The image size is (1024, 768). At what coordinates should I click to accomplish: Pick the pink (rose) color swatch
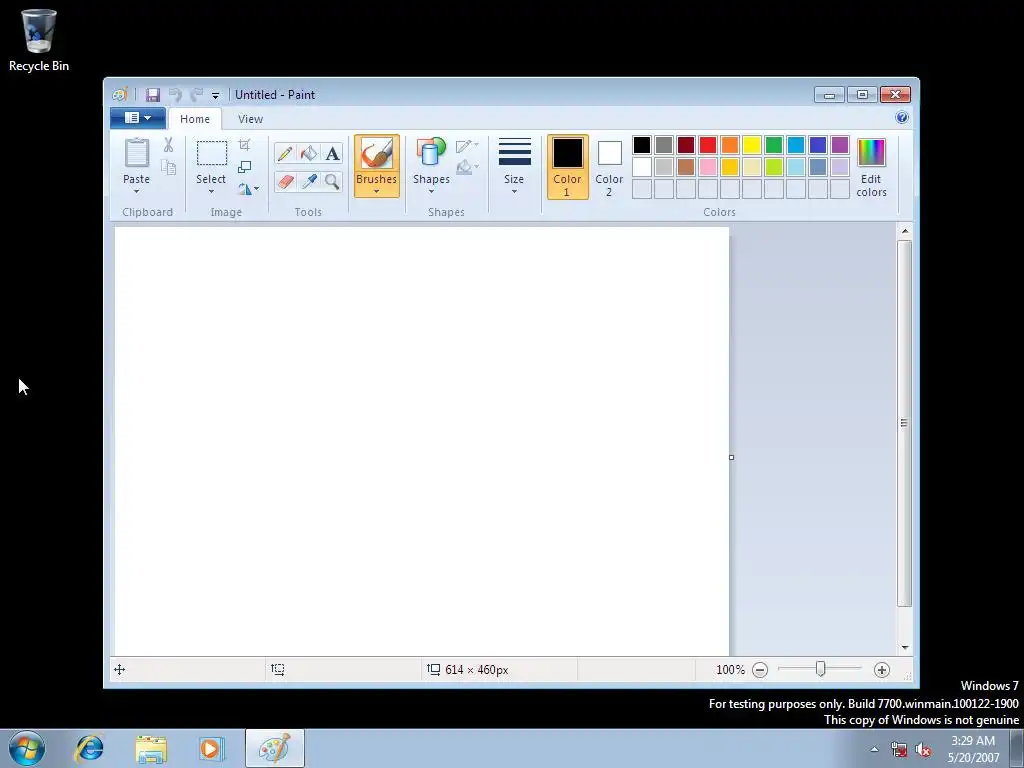(x=708, y=167)
